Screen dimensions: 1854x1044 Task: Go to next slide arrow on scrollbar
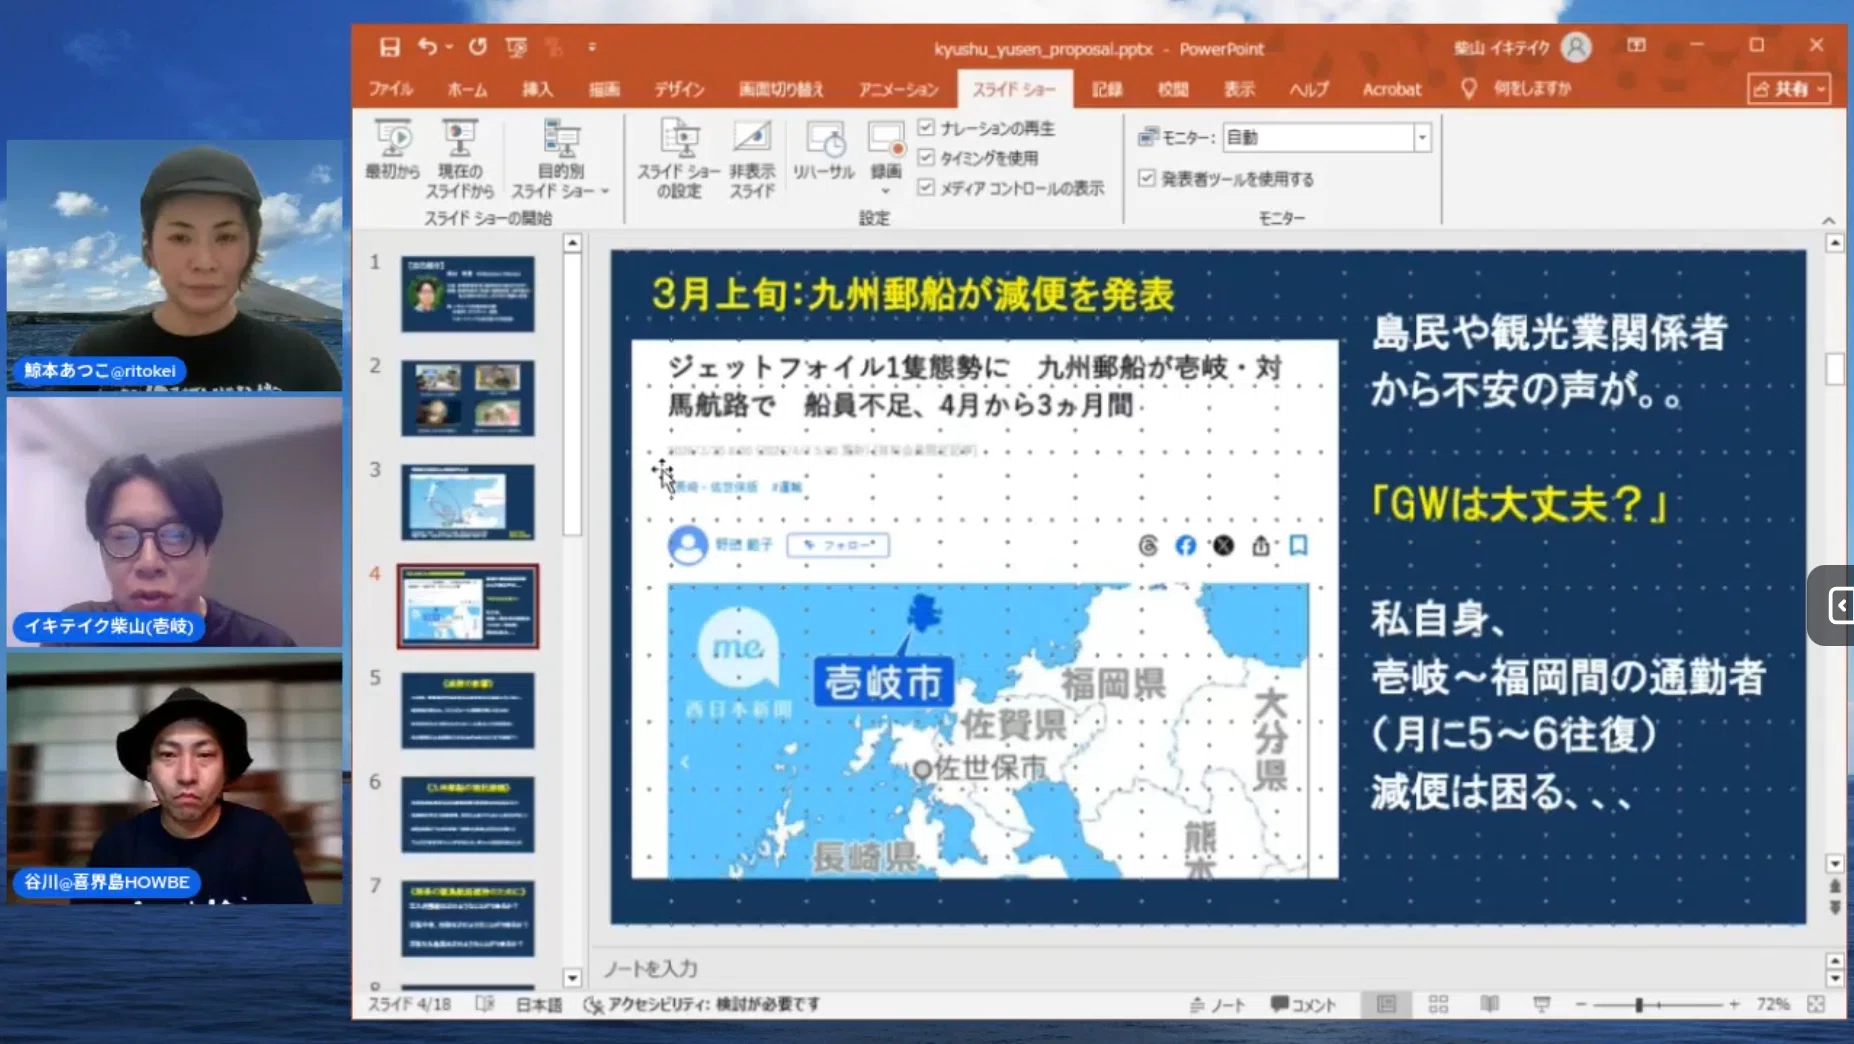tap(1835, 907)
